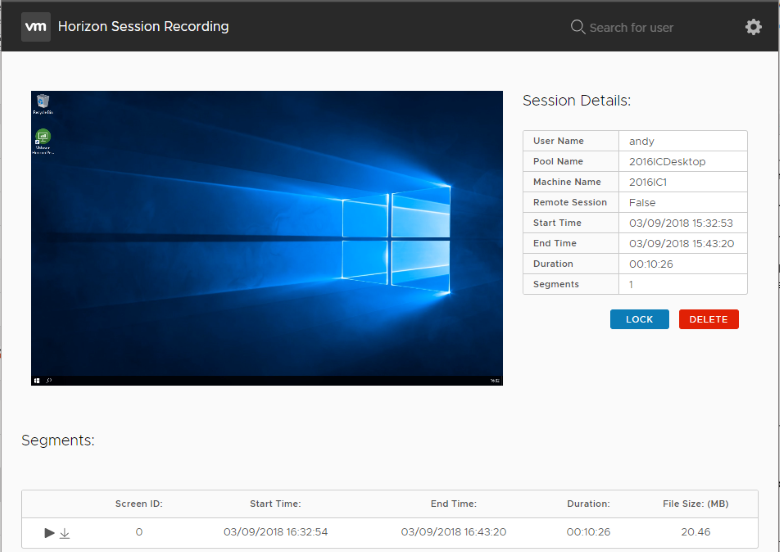Viewport: 780px width, 552px height.
Task: Click Recycle Bin icon in preview
Action: (x=43, y=104)
